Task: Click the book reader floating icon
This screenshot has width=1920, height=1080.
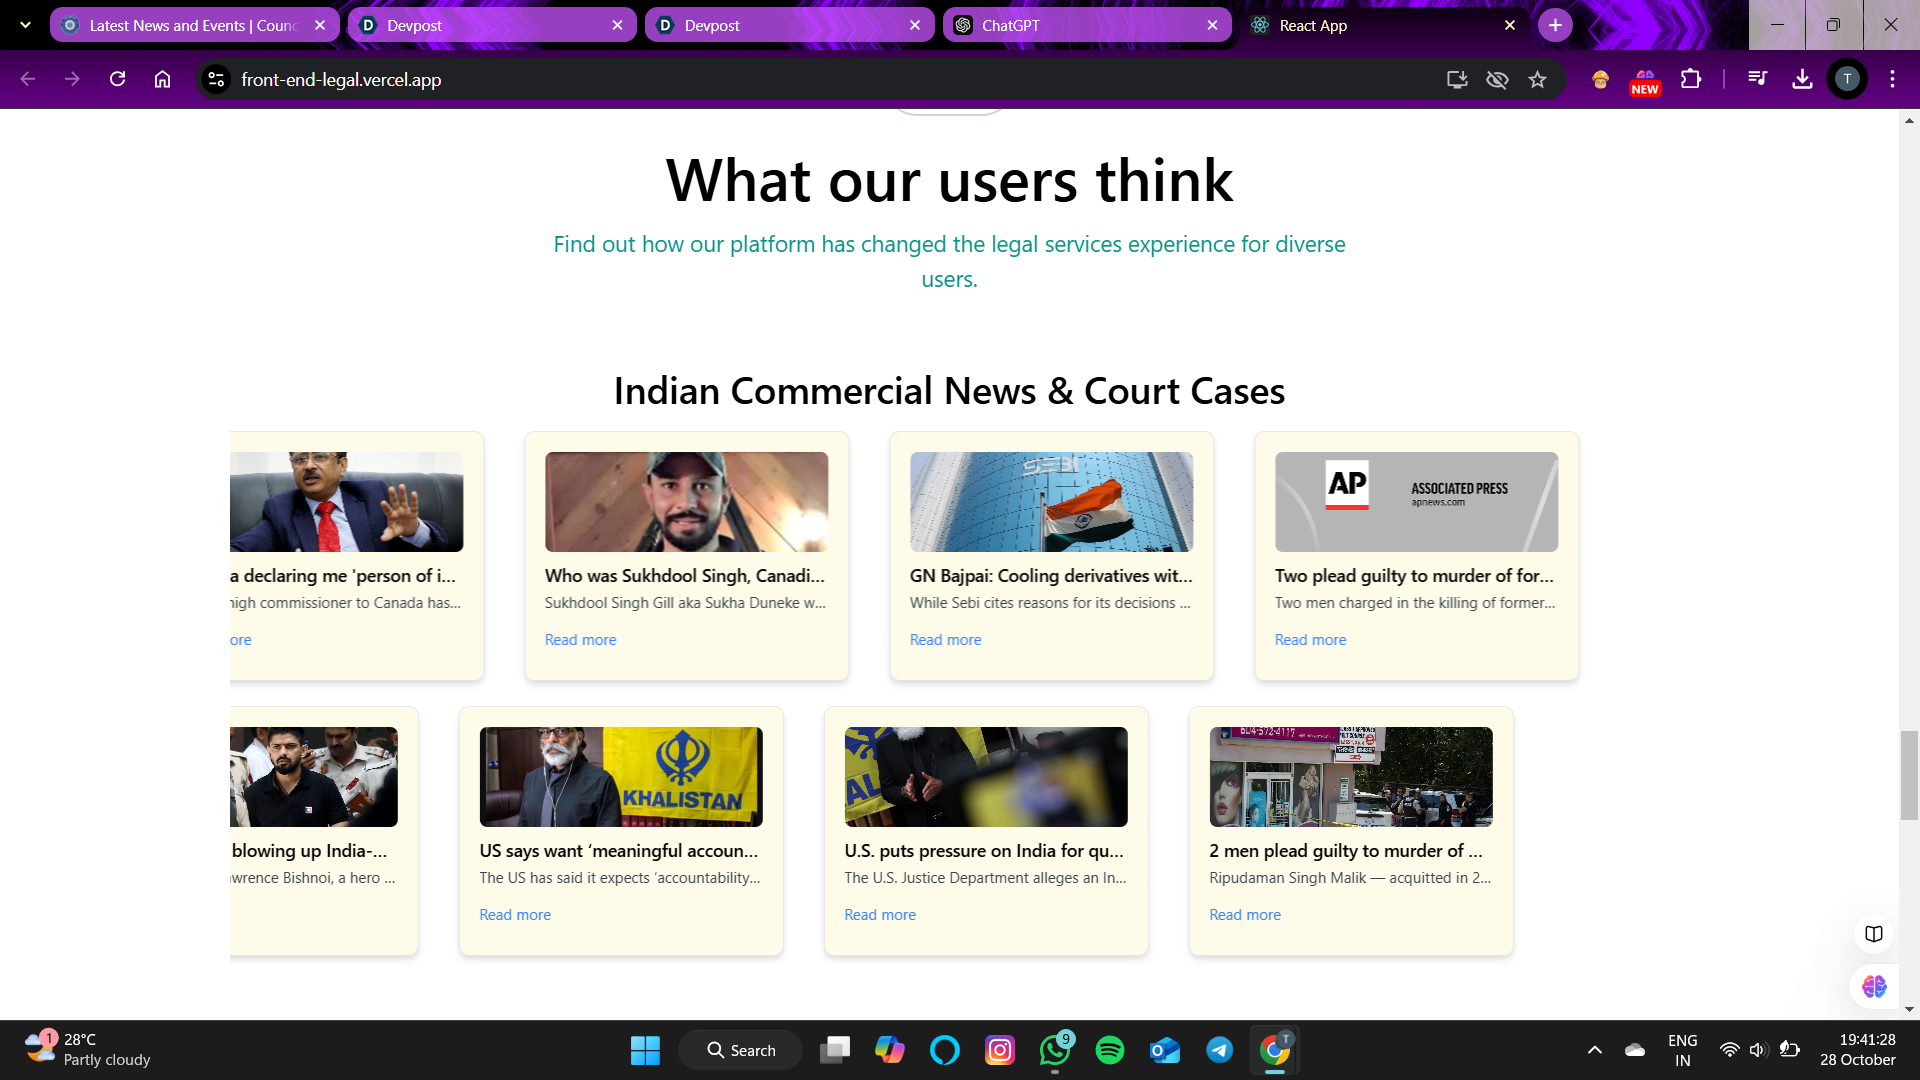Action: 1873,933
